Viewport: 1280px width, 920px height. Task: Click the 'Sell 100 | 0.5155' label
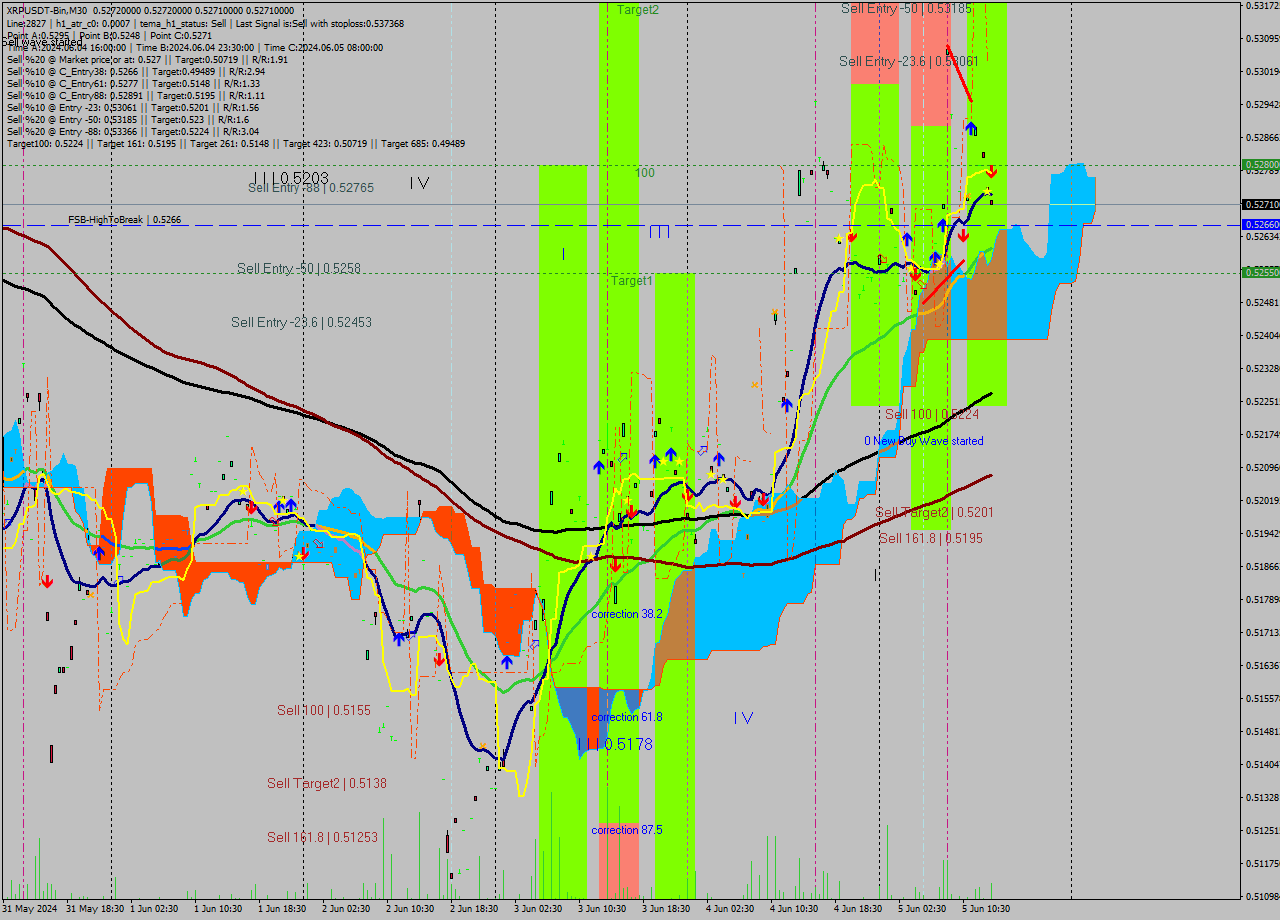click(324, 710)
